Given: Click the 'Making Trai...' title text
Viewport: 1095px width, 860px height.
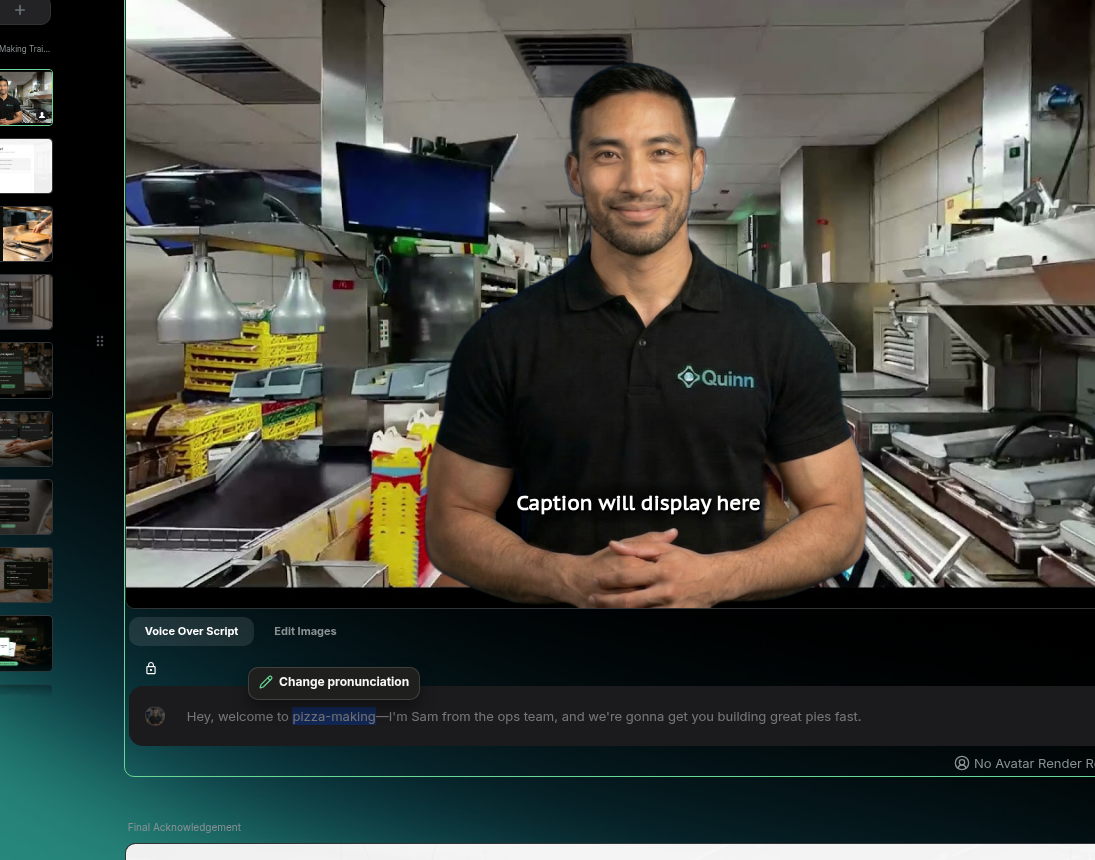Looking at the screenshot, I should pyautogui.click(x=25, y=49).
